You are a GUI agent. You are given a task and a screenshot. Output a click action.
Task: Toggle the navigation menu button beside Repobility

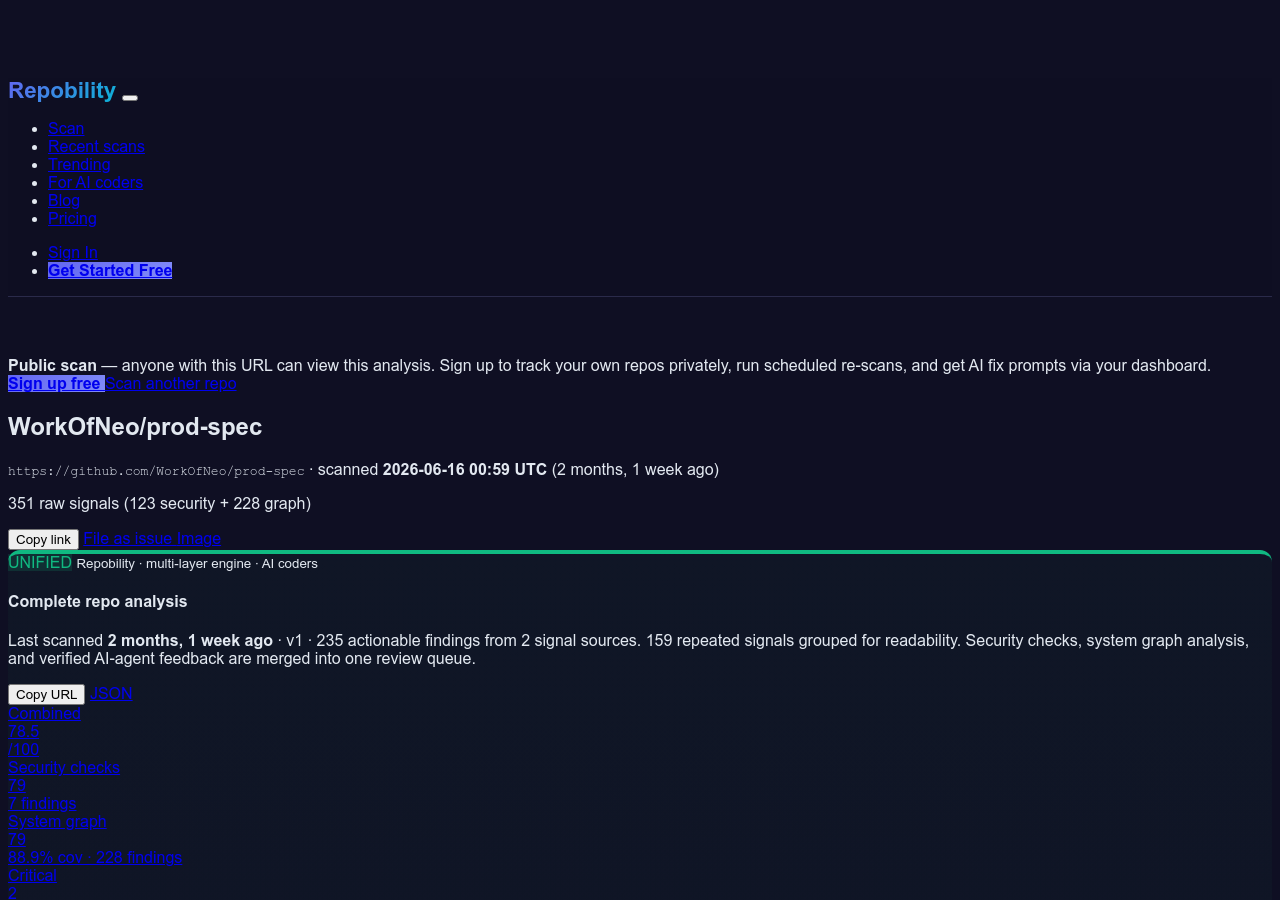[x=130, y=97]
